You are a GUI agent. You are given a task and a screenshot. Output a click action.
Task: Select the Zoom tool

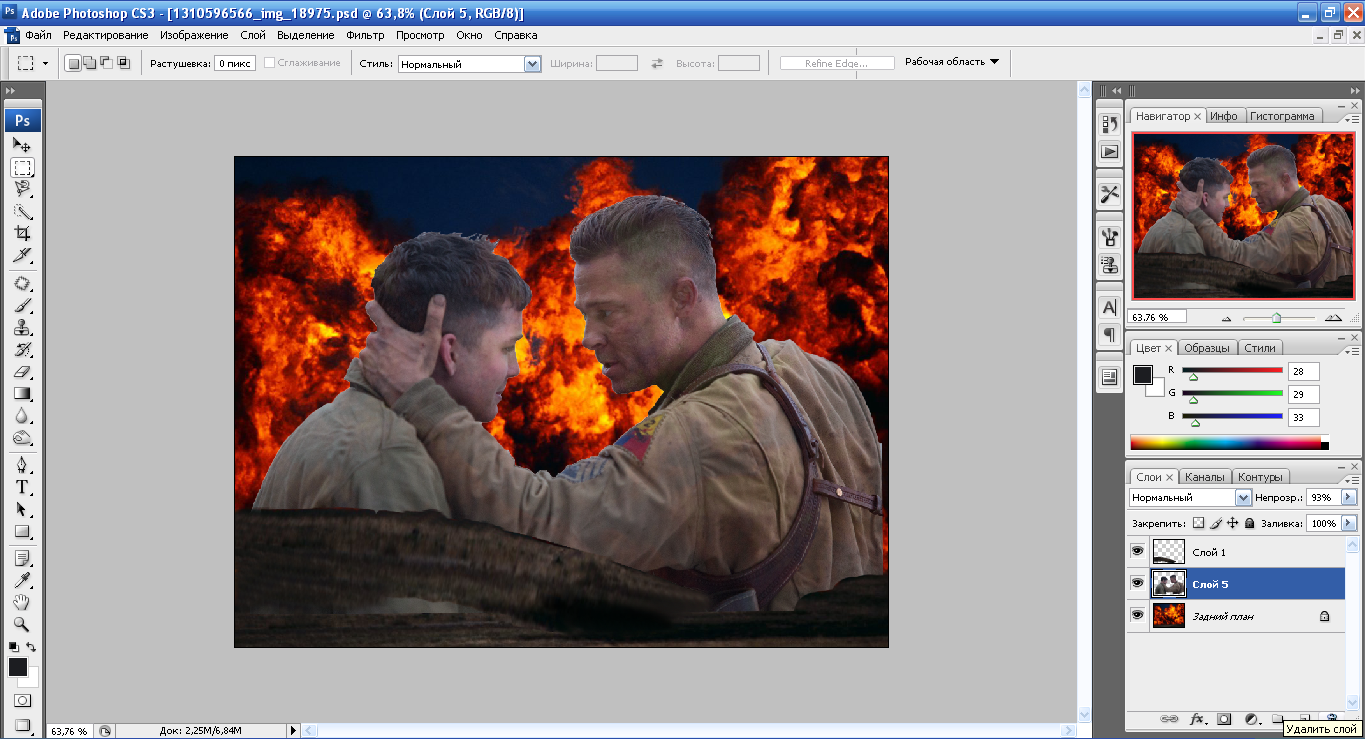click(22, 624)
